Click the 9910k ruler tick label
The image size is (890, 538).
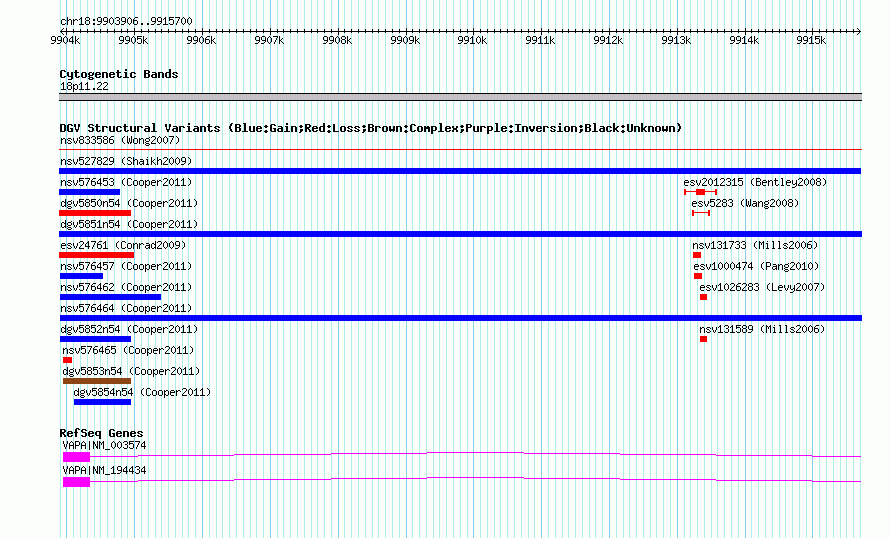[x=472, y=40]
